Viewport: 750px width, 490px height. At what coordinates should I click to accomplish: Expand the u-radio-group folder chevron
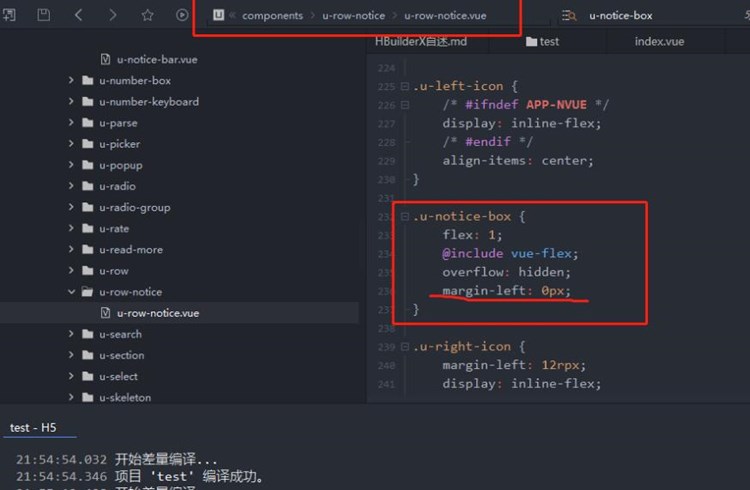tap(71, 206)
